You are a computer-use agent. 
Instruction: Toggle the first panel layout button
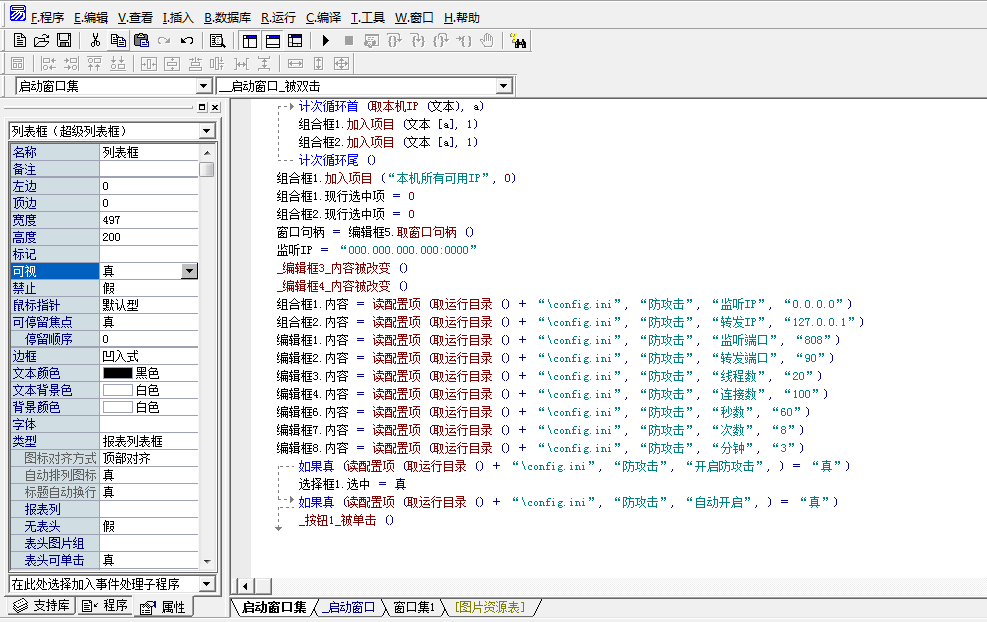249,41
